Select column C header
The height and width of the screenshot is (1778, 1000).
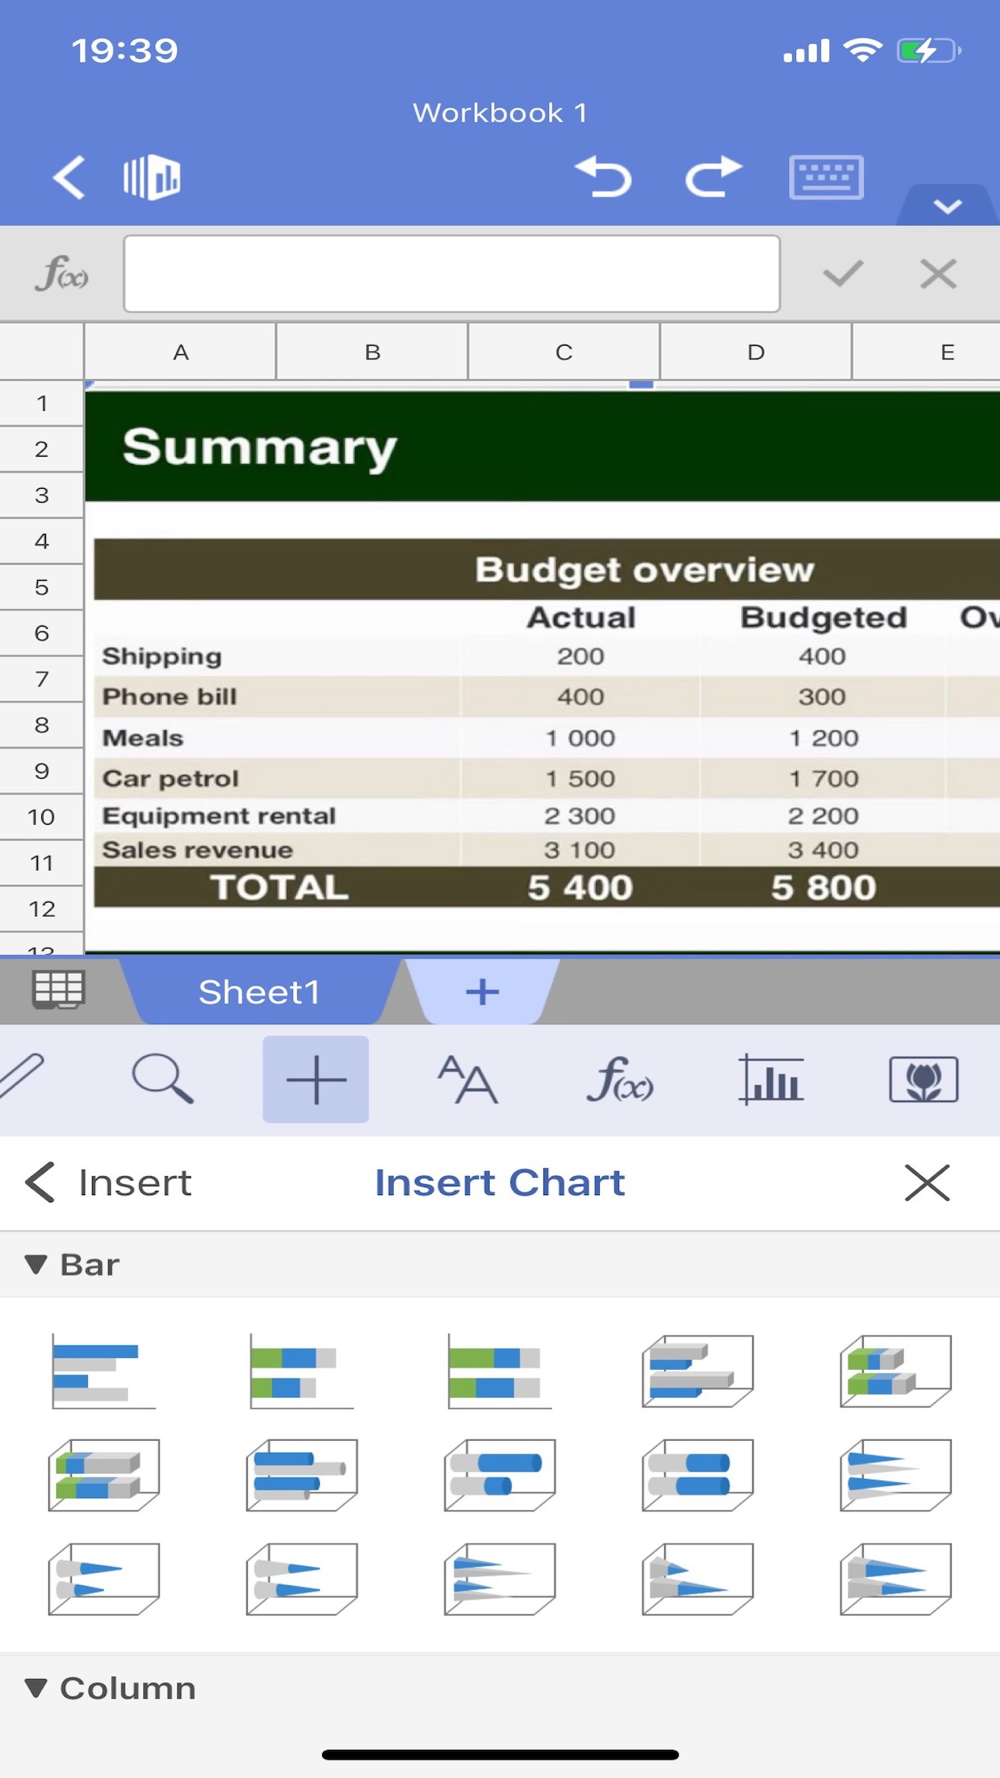coord(564,351)
